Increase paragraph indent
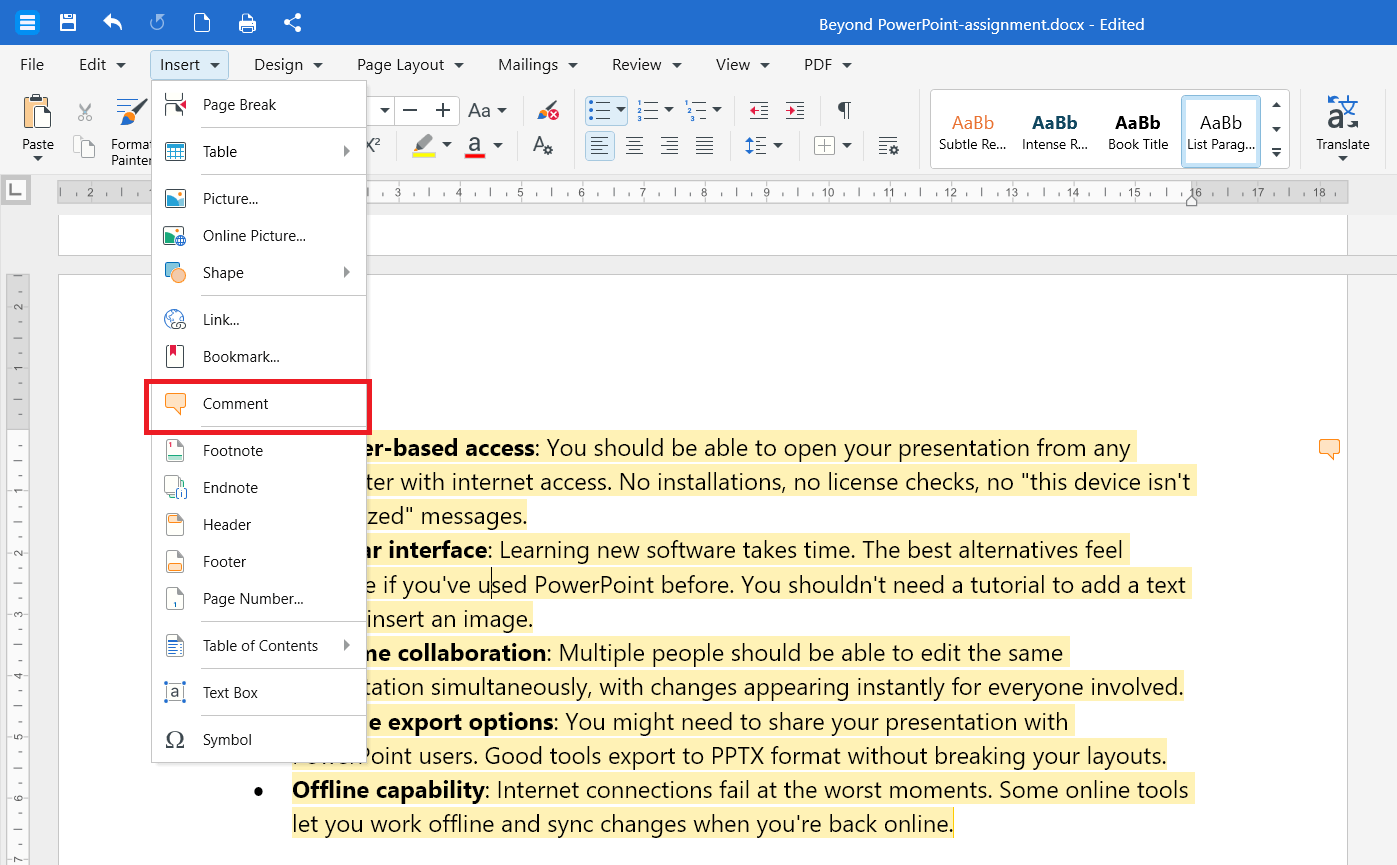Viewport: 1397px width, 865px height. point(795,110)
